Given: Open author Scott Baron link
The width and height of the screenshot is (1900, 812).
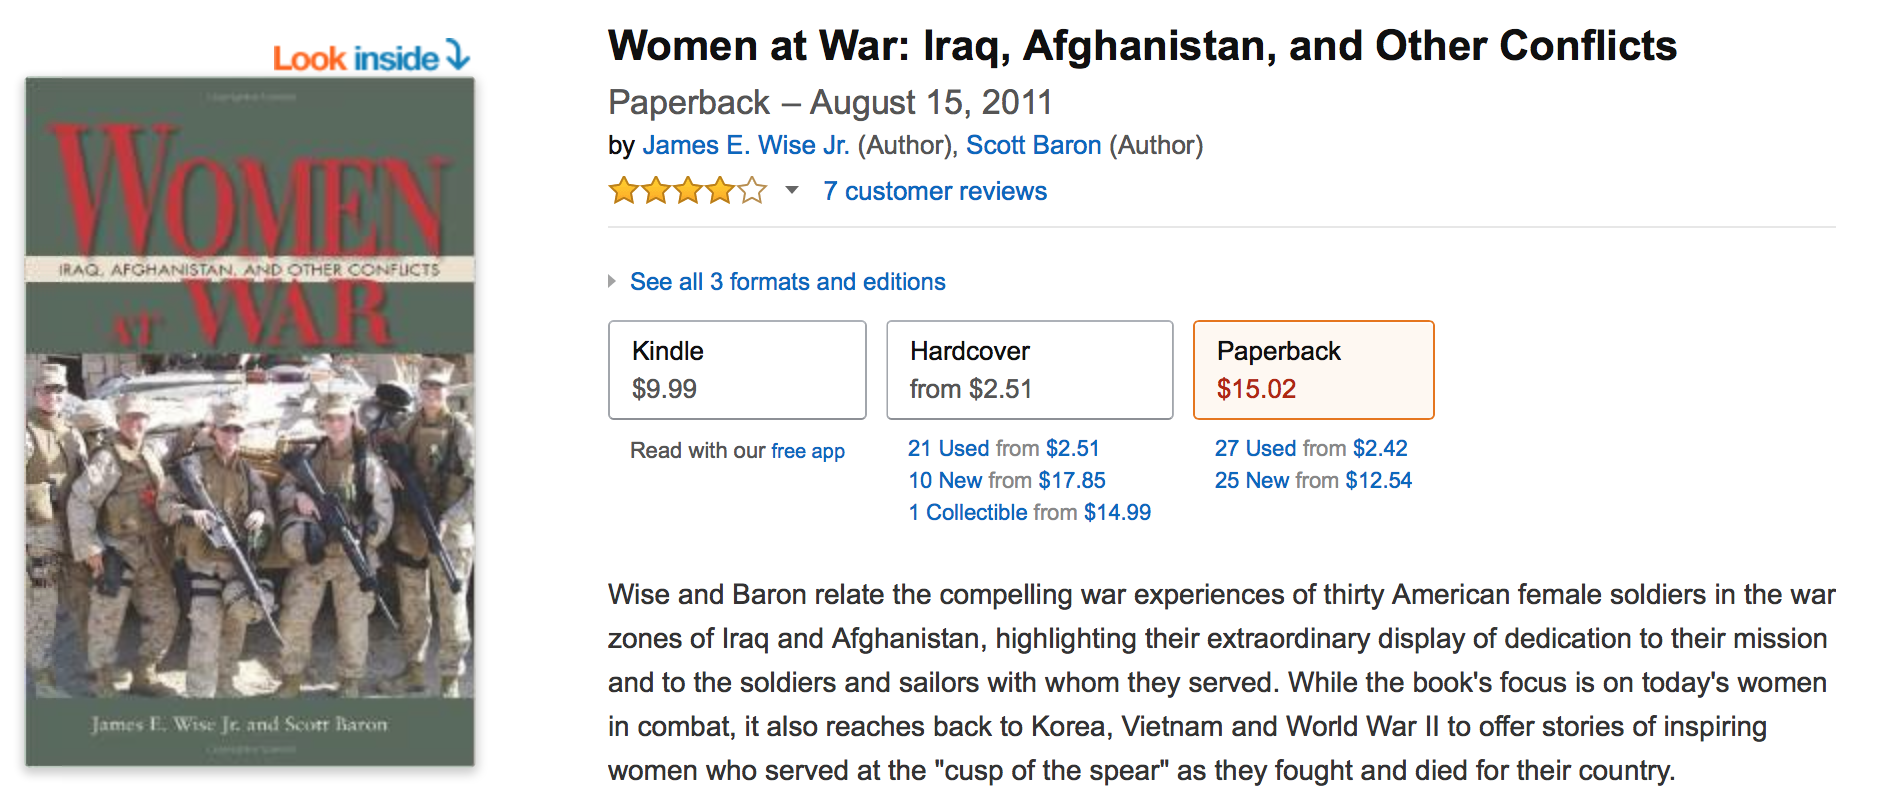Looking at the screenshot, I should pyautogui.click(x=1033, y=146).
